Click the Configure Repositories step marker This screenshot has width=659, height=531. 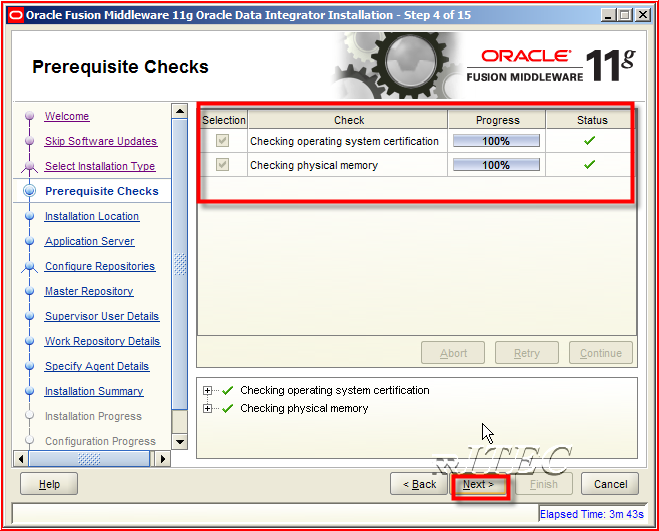29,267
